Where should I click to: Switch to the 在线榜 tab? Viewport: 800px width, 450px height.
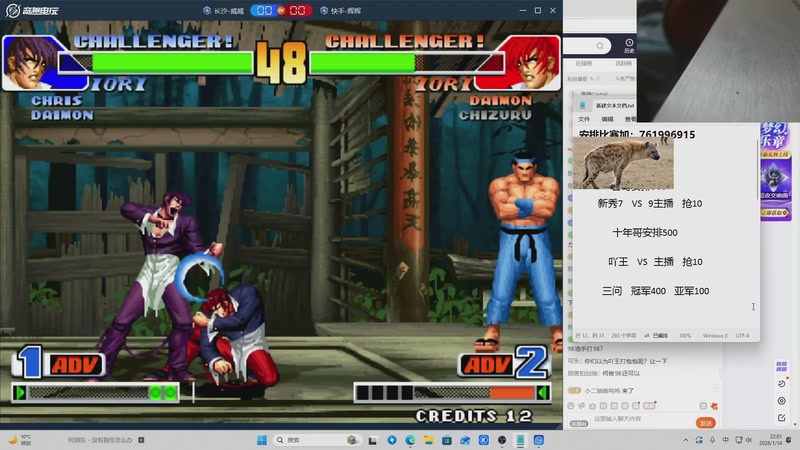click(584, 64)
